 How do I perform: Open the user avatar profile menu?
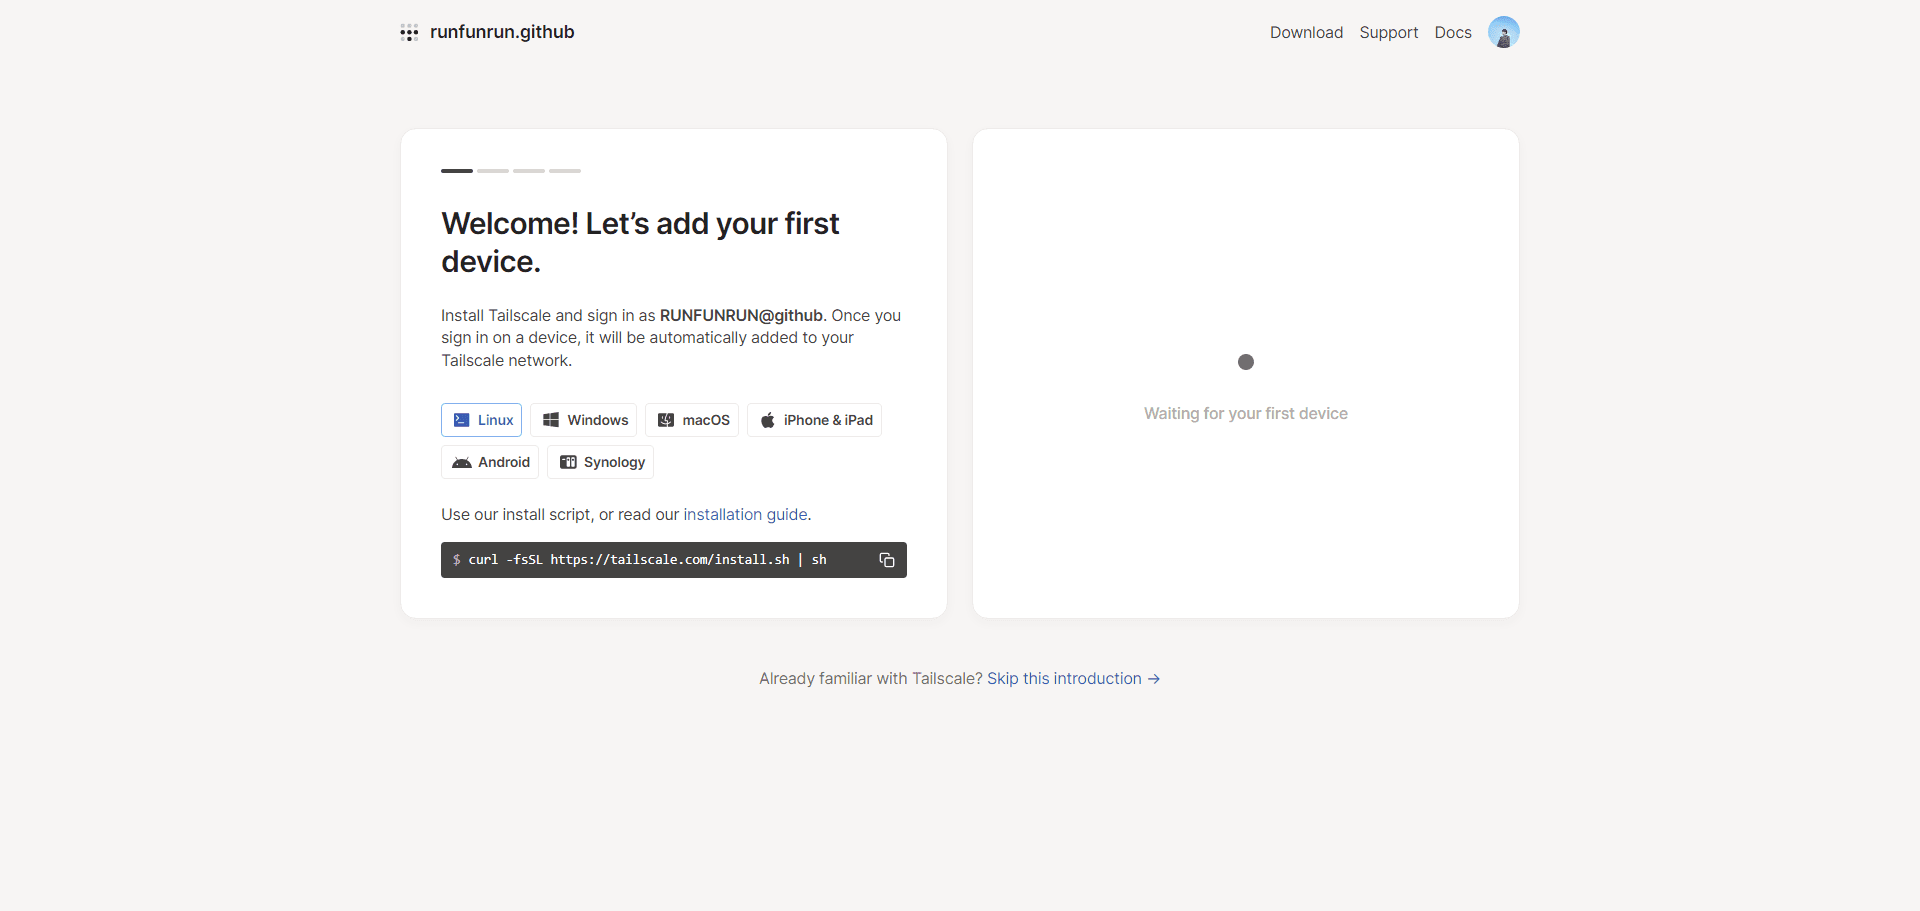(x=1503, y=32)
